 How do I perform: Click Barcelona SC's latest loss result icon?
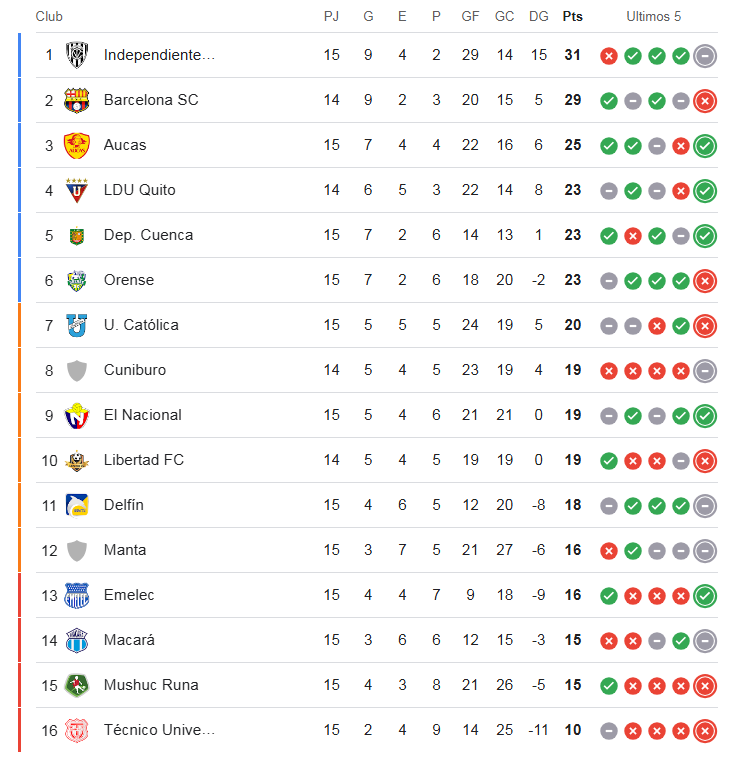[705, 101]
